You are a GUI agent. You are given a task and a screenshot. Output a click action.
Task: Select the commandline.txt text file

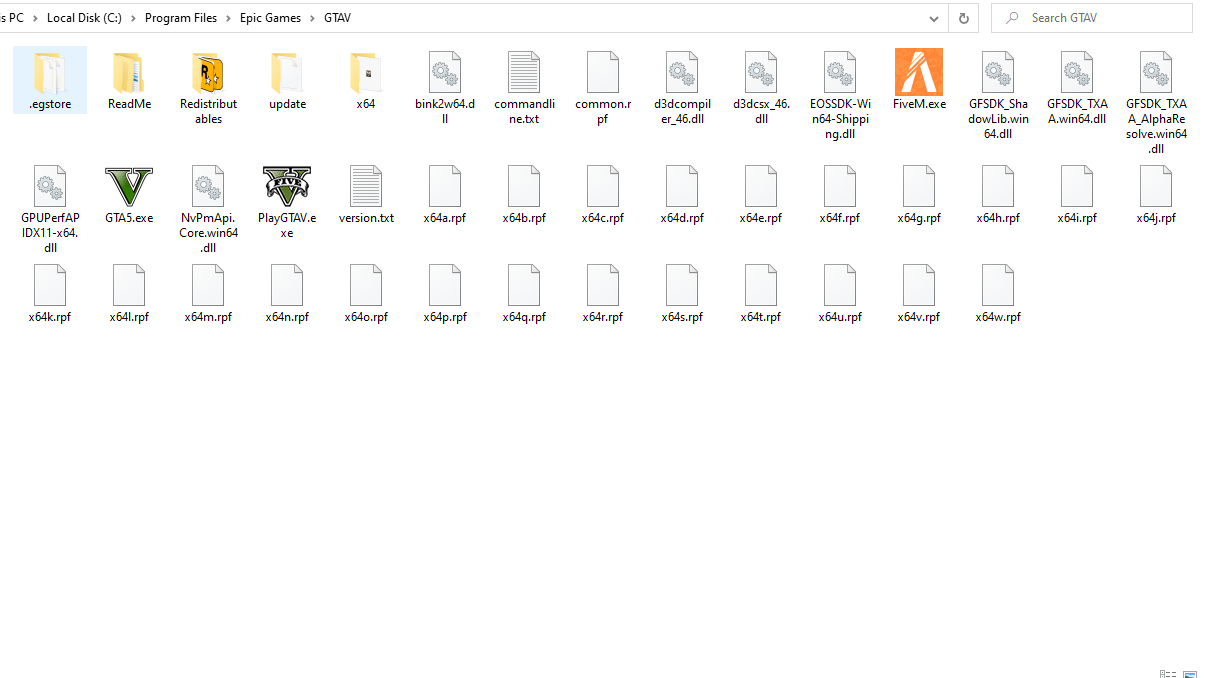tap(524, 88)
